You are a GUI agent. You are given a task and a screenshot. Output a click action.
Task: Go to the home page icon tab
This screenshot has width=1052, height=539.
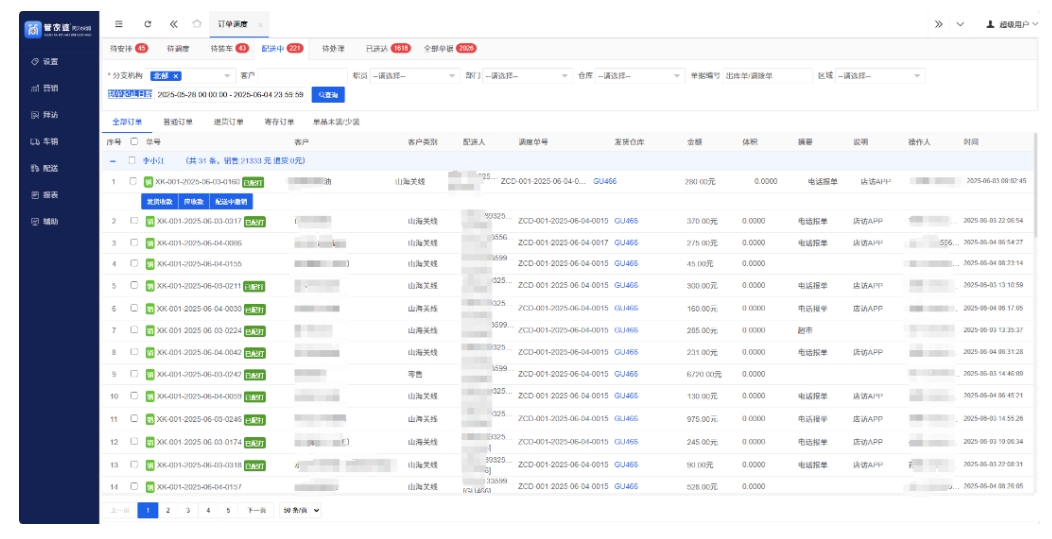[x=197, y=24]
